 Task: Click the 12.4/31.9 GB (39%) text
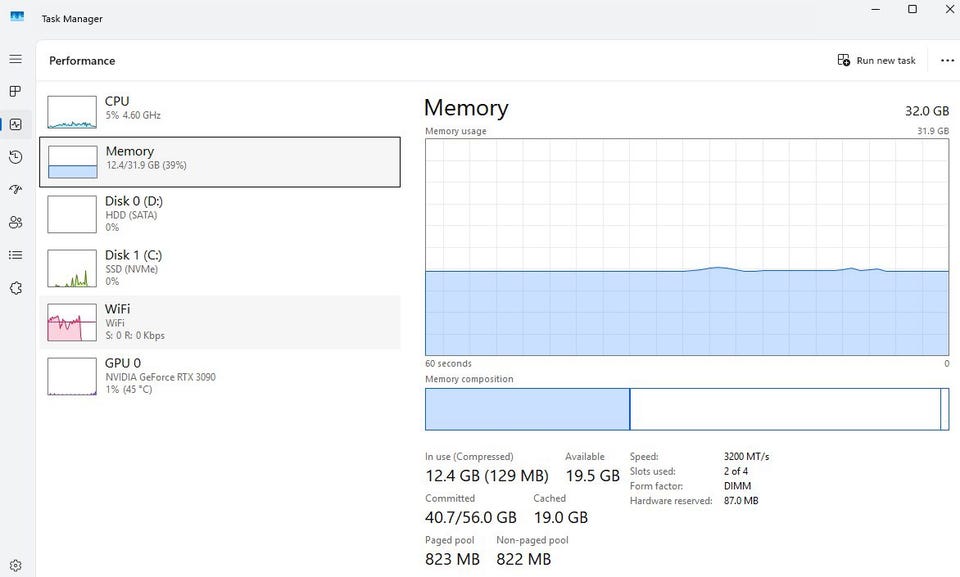[146, 165]
